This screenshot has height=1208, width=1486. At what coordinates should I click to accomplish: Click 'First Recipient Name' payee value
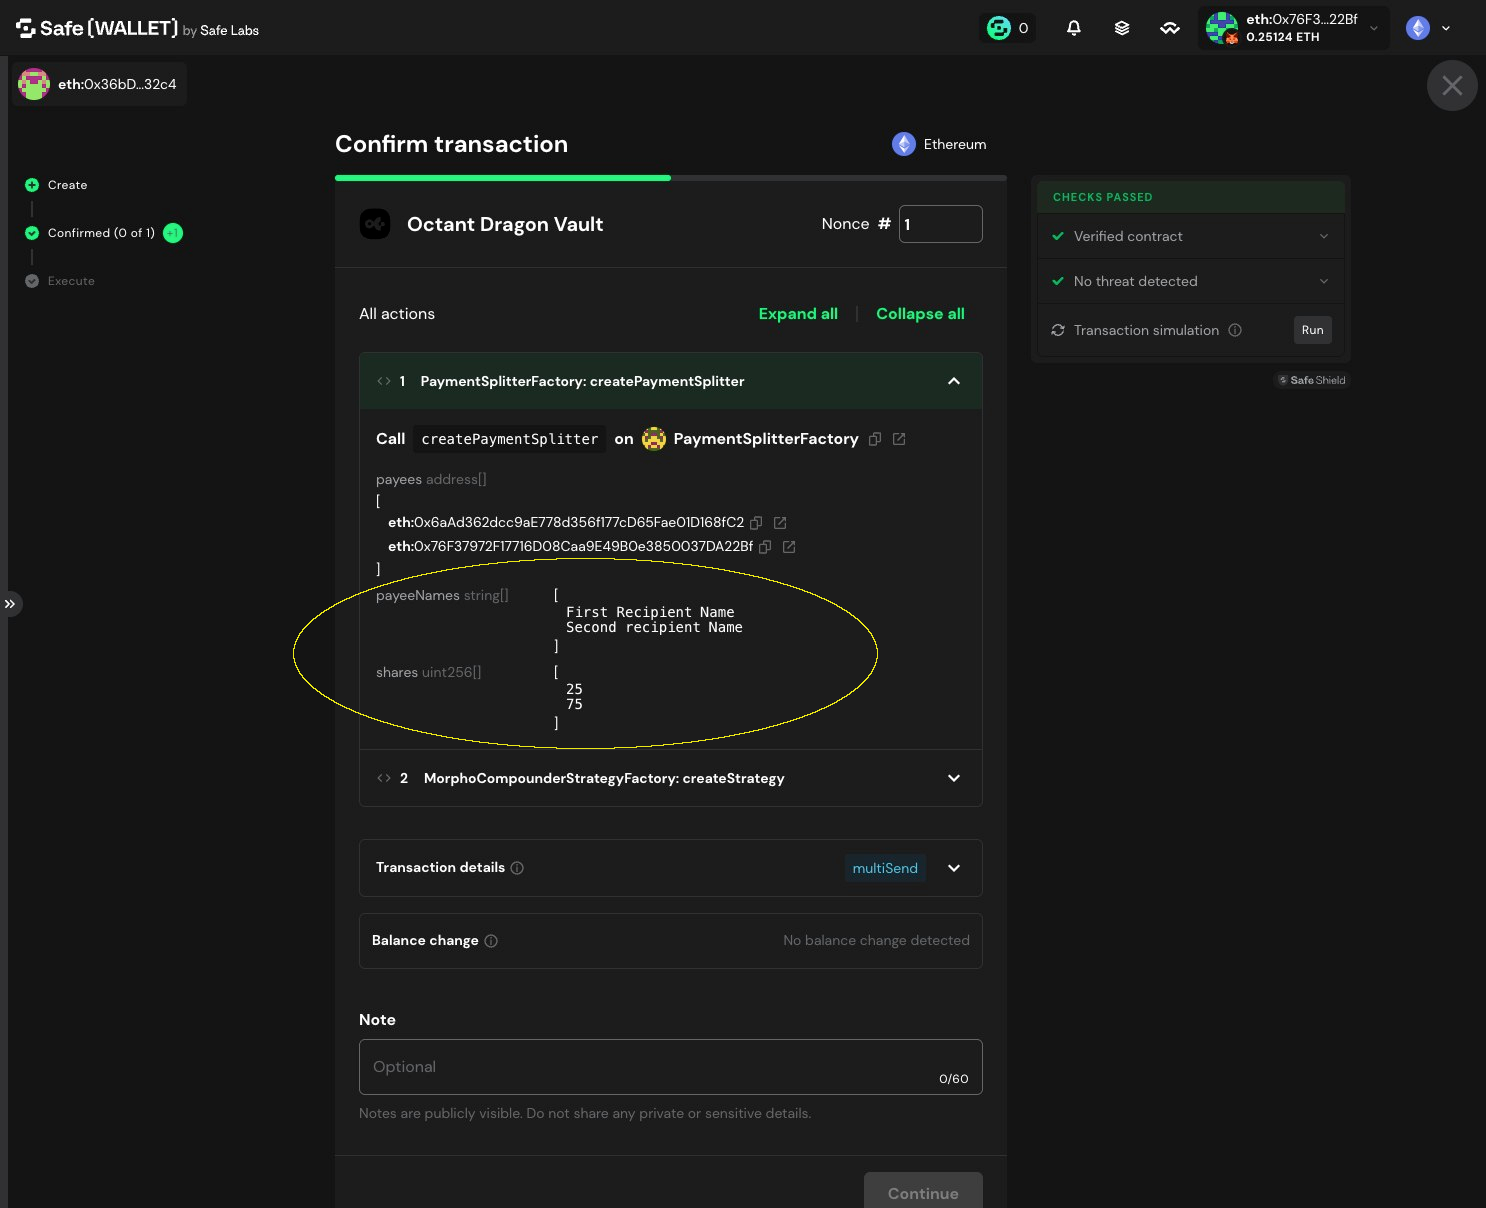pyautogui.click(x=650, y=612)
